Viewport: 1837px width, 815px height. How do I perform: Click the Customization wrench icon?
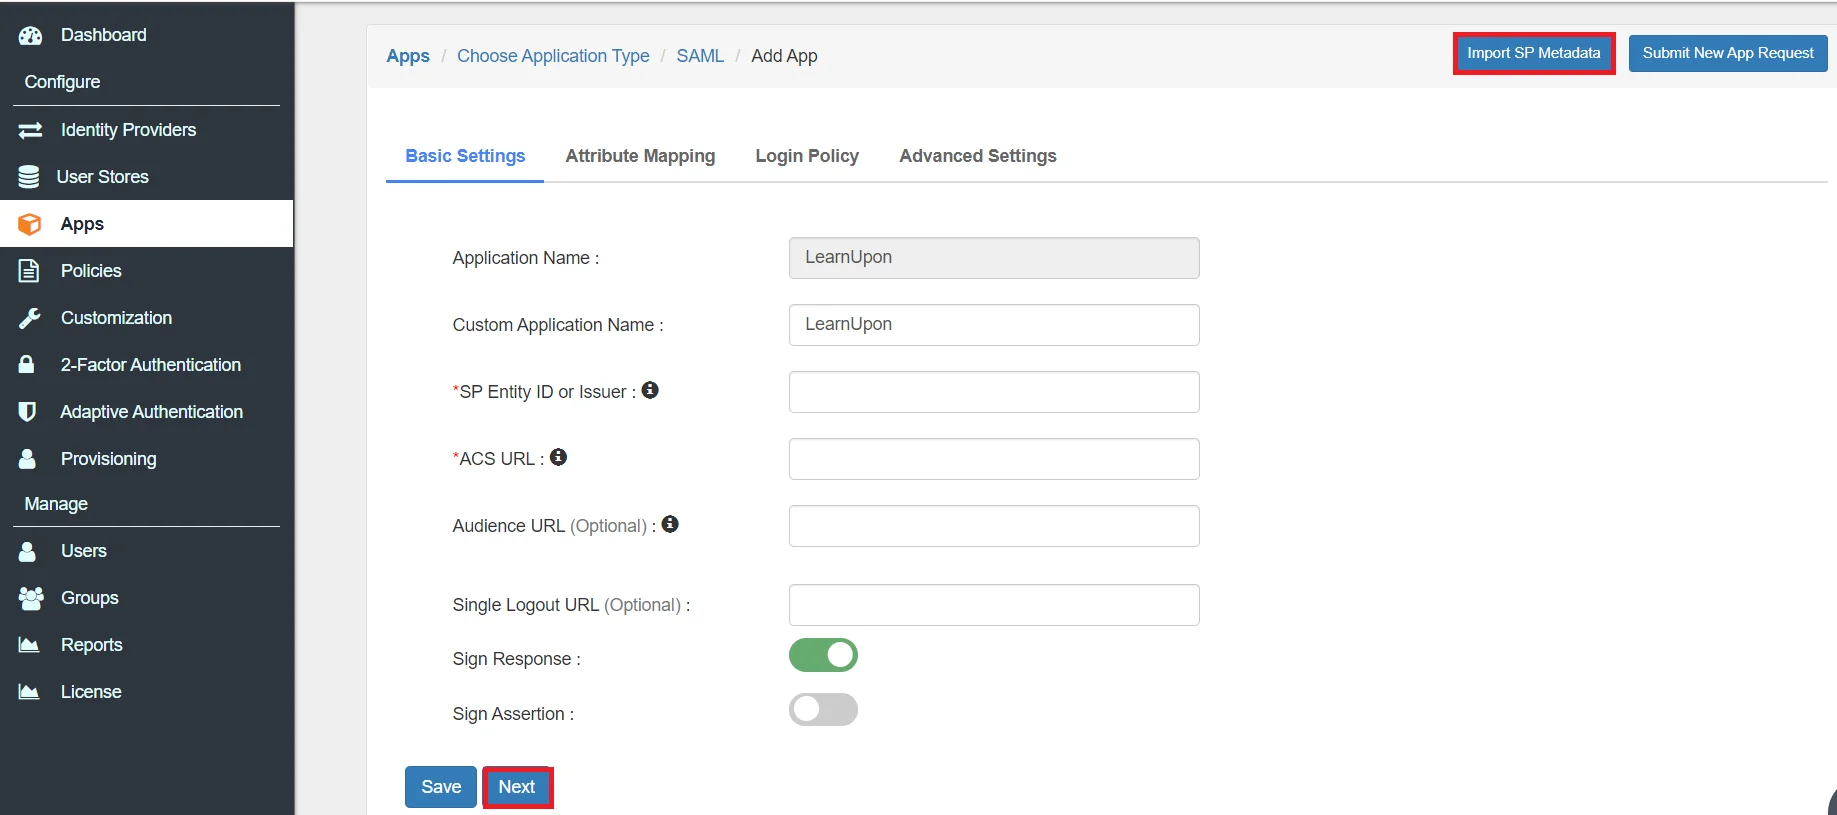[29, 318]
